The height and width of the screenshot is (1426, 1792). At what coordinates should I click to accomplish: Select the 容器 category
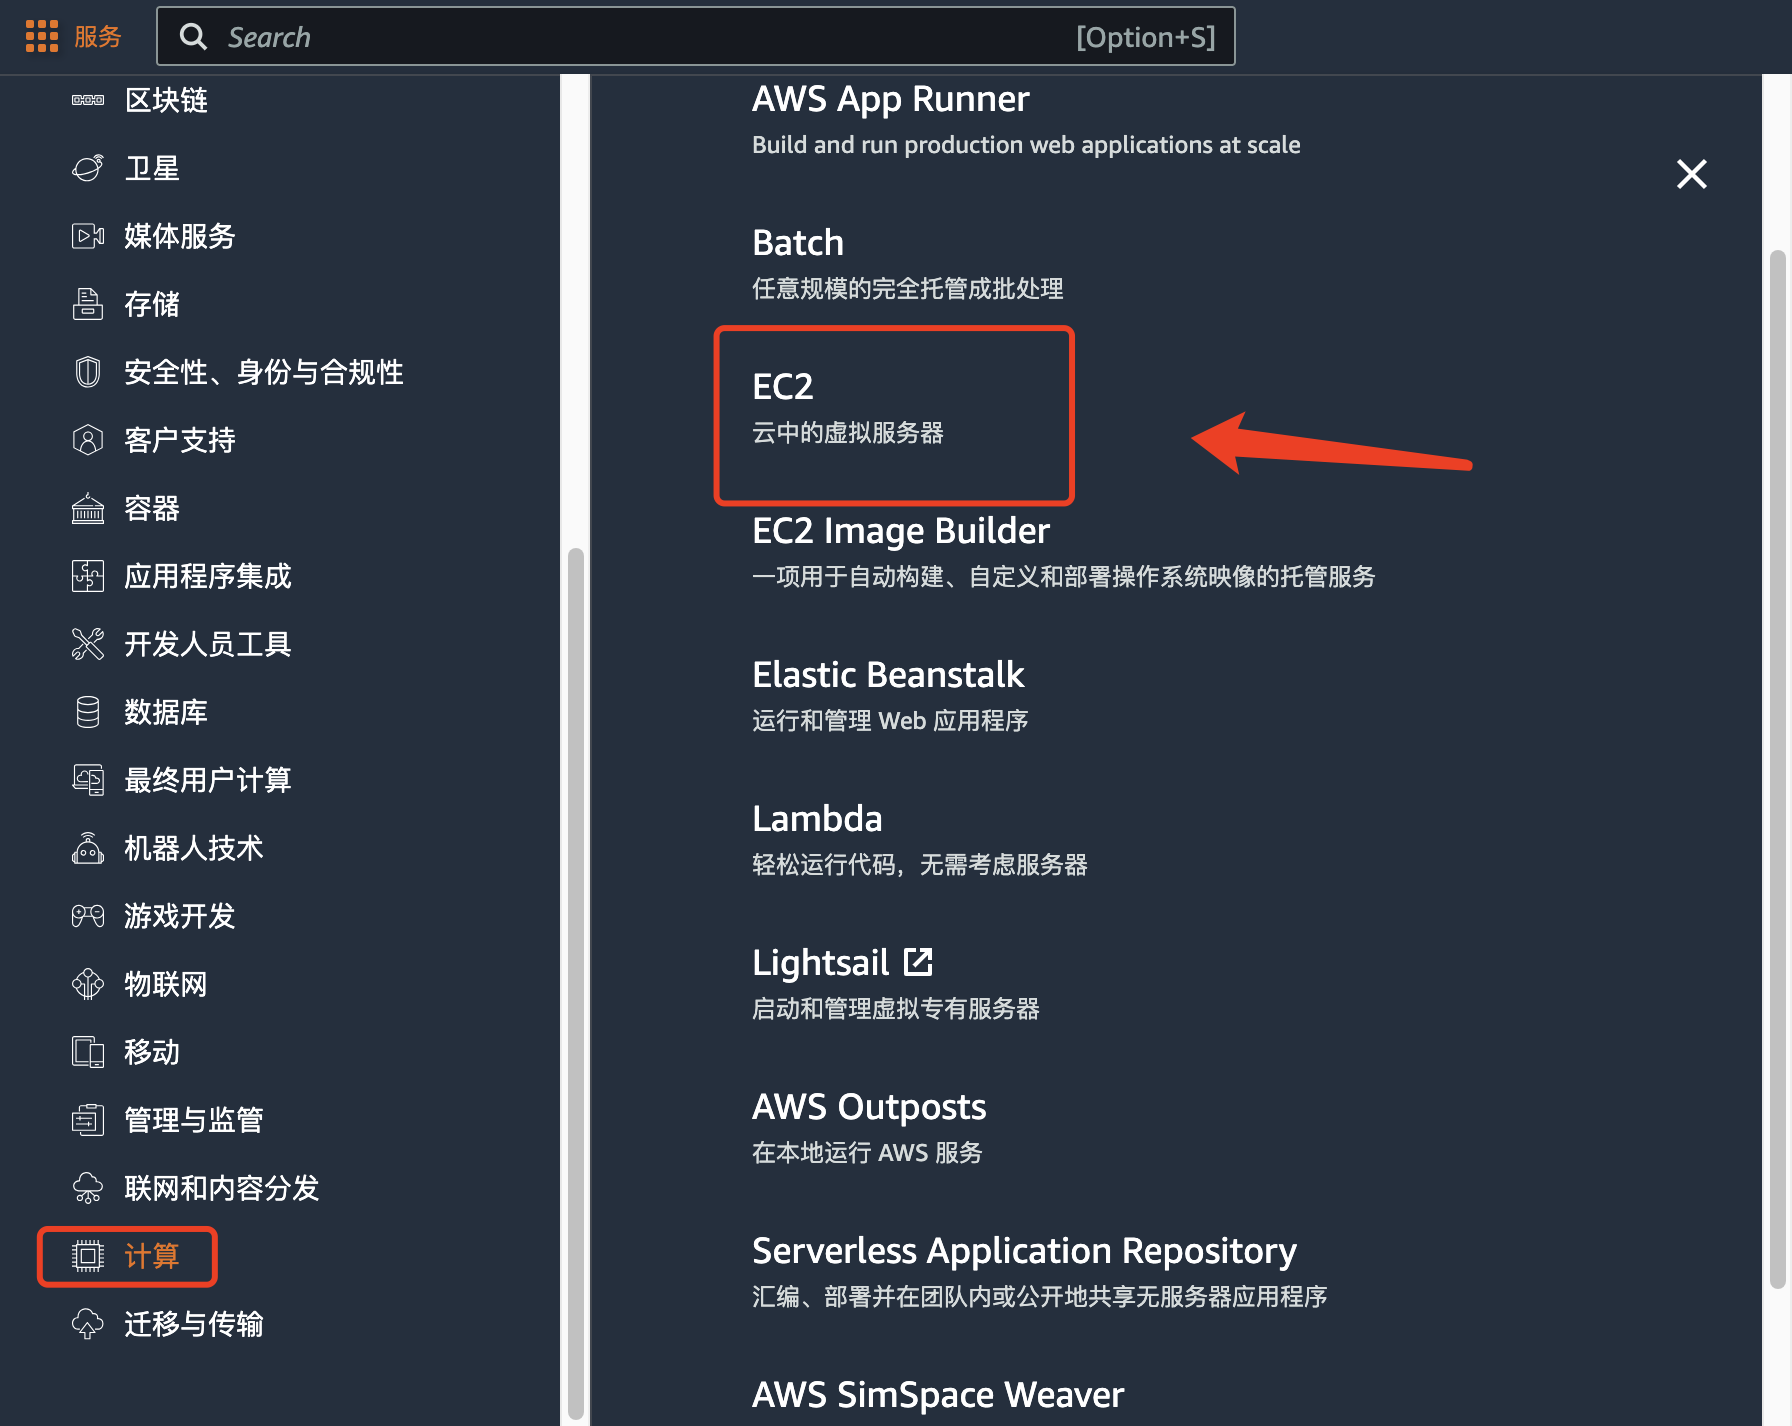(152, 508)
